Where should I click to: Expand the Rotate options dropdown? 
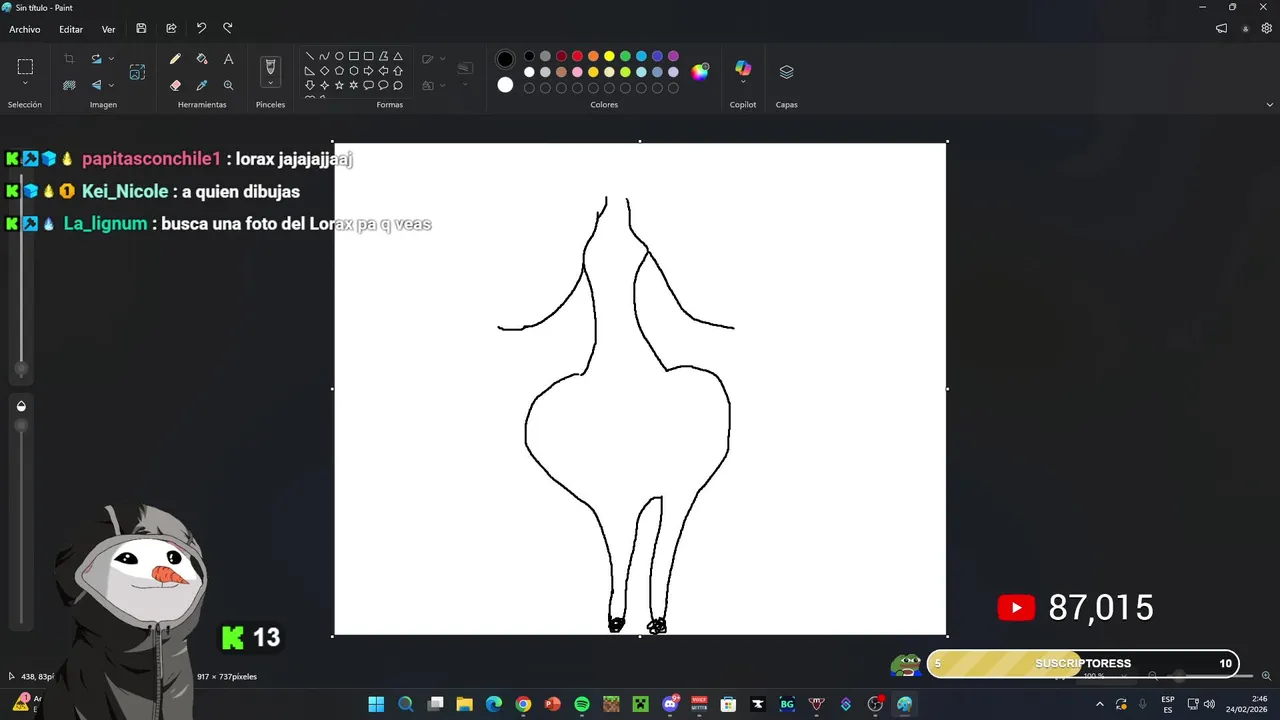click(x=111, y=59)
